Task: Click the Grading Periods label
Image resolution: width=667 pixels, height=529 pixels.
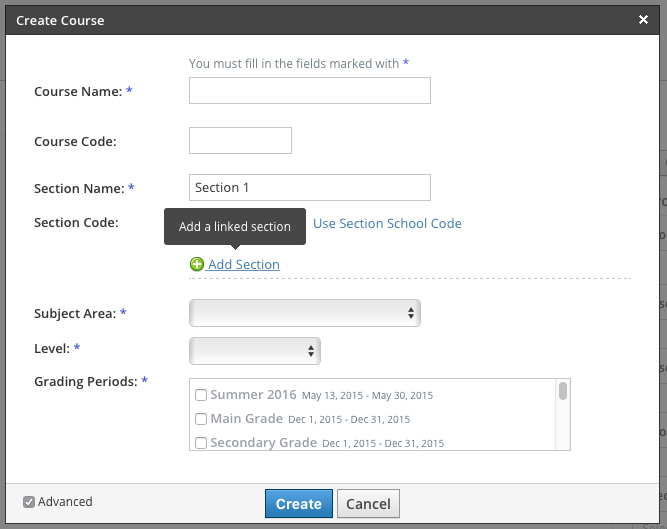Action: 86,382
